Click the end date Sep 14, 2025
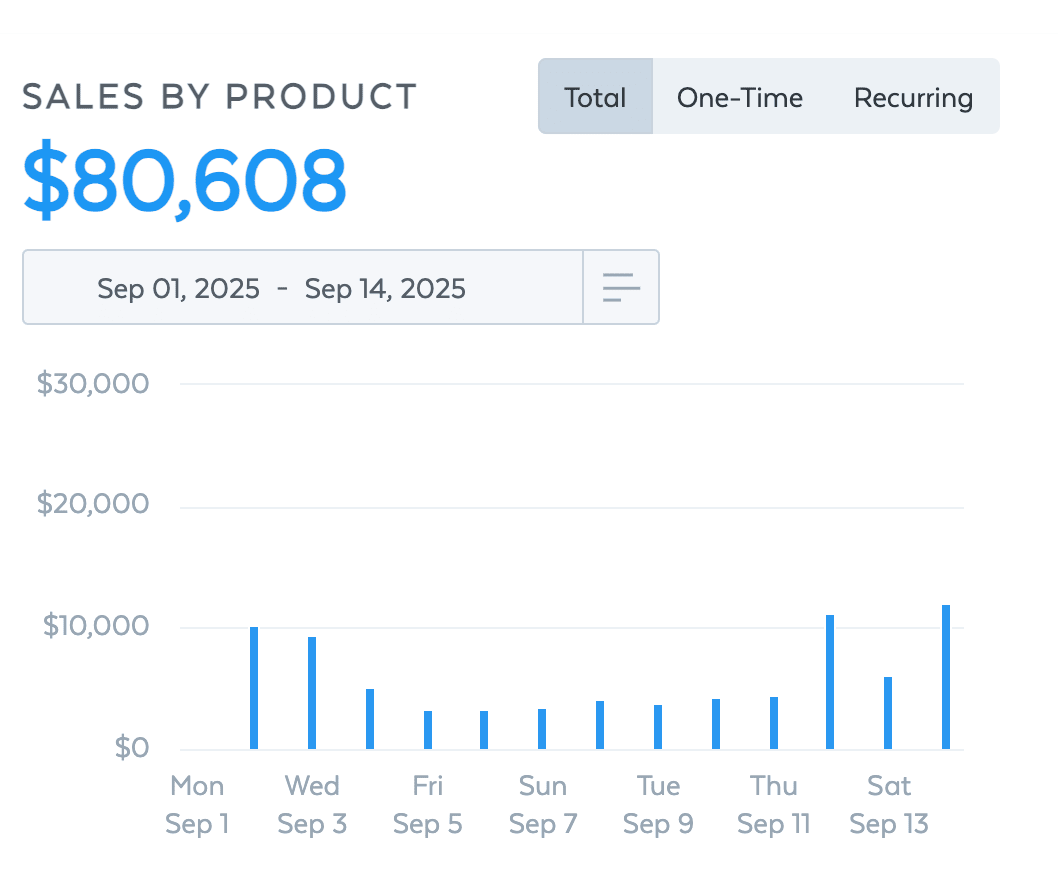The height and width of the screenshot is (896, 1058). [x=385, y=289]
